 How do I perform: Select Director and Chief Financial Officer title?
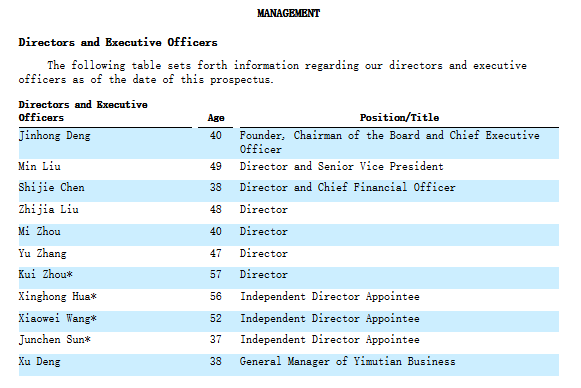coord(347,188)
